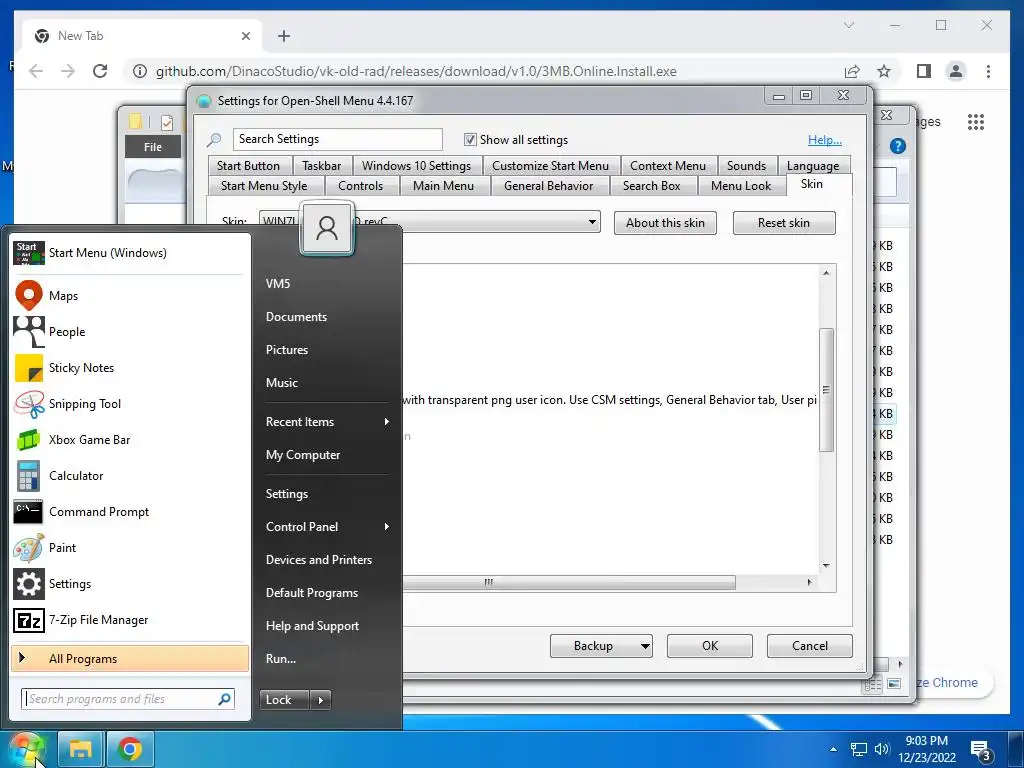Open Chrome tab search chevron

coord(849,25)
